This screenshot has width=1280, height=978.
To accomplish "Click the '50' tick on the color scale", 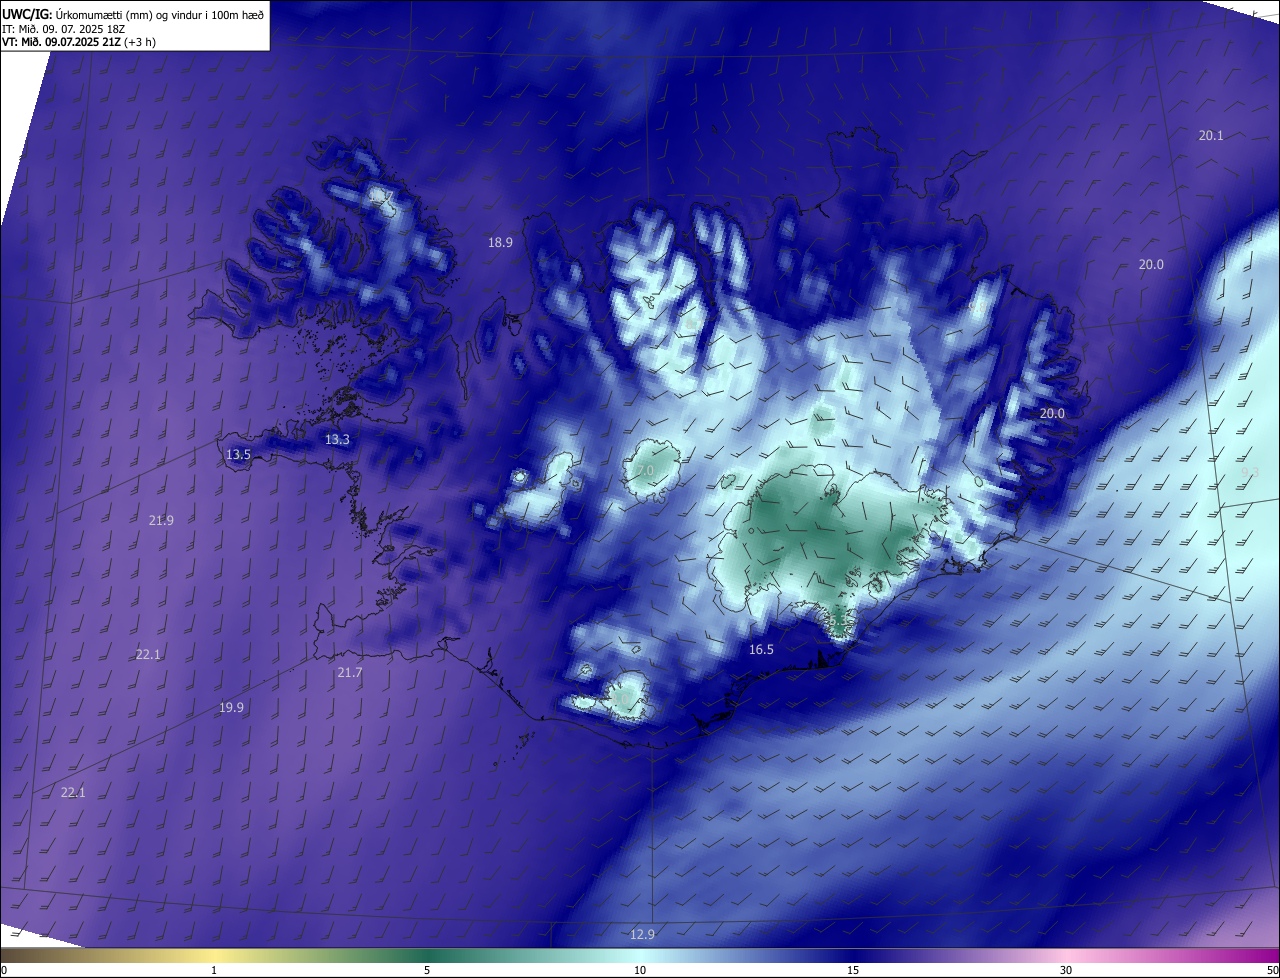I will [x=1272, y=970].
